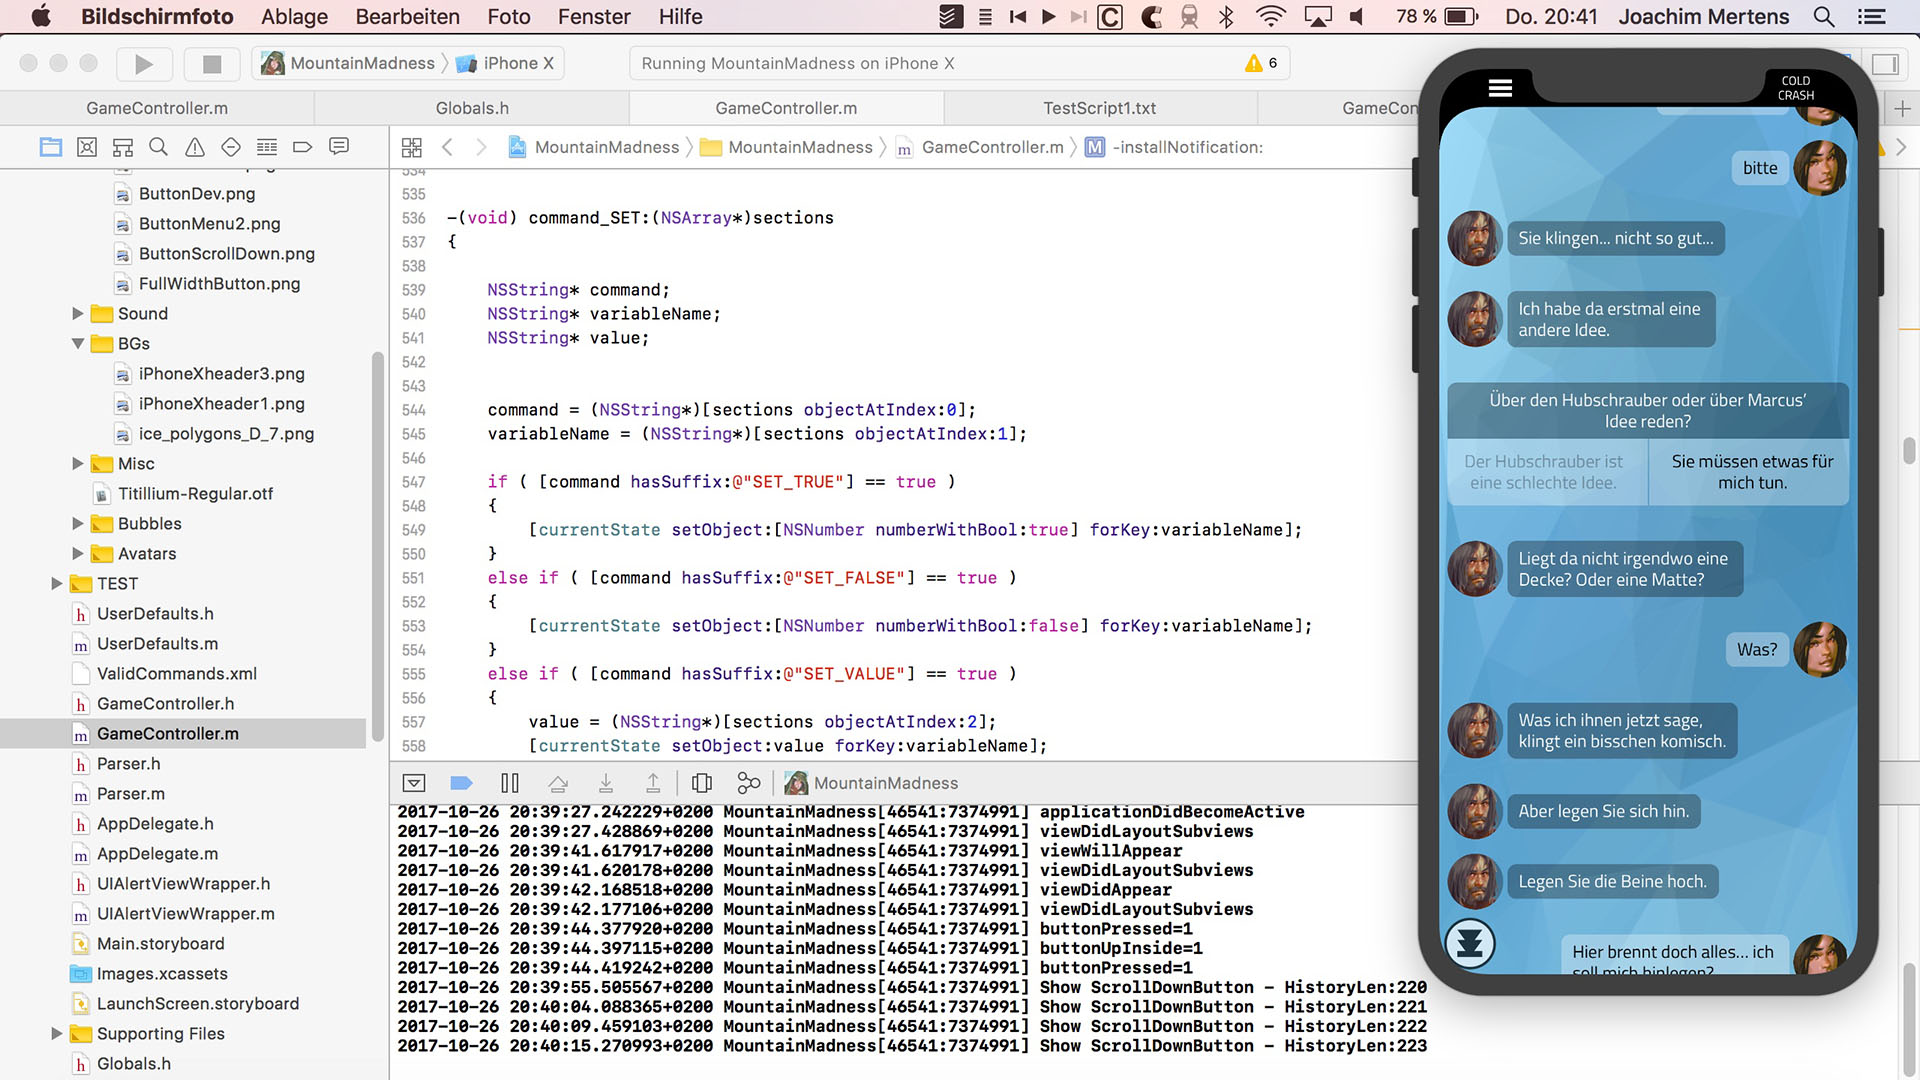The image size is (1920, 1080).
Task: Open the debug navigator
Action: tap(267, 147)
